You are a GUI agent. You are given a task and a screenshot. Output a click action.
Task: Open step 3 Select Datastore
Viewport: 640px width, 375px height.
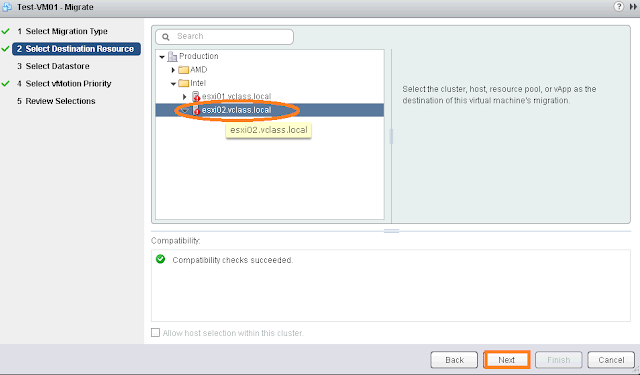pyautogui.click(x=53, y=66)
